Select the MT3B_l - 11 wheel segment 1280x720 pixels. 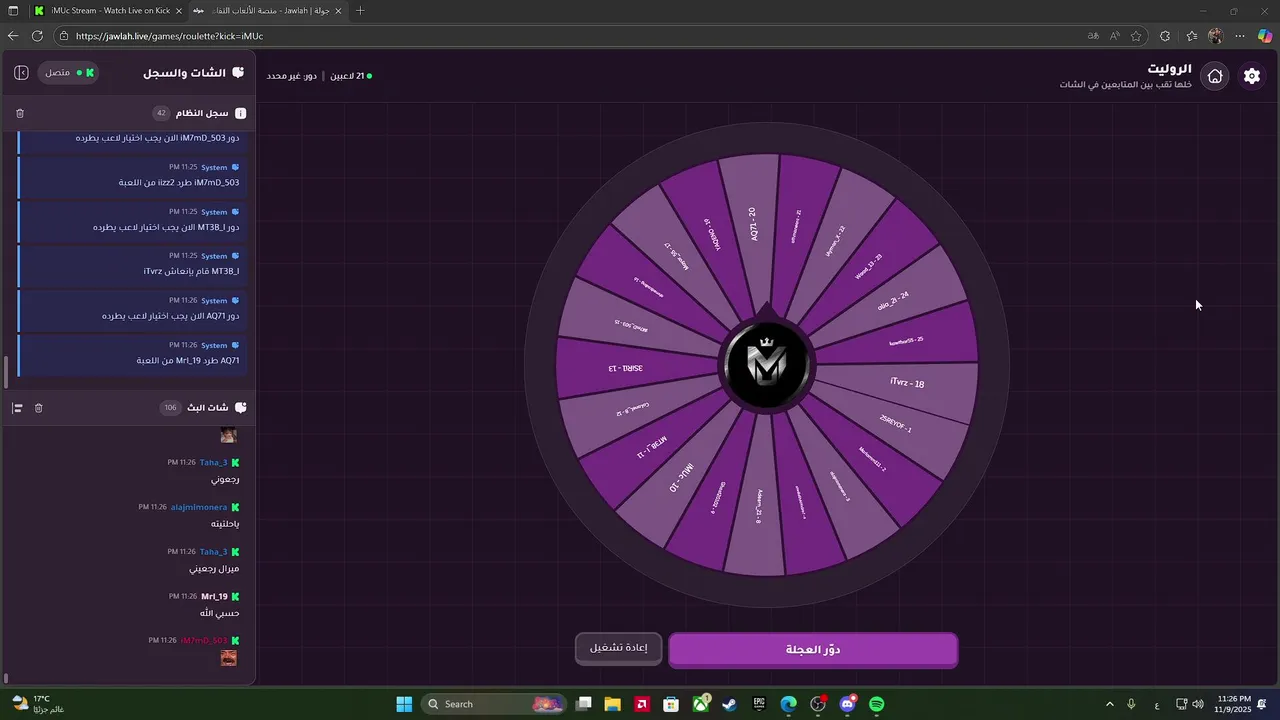(x=652, y=445)
